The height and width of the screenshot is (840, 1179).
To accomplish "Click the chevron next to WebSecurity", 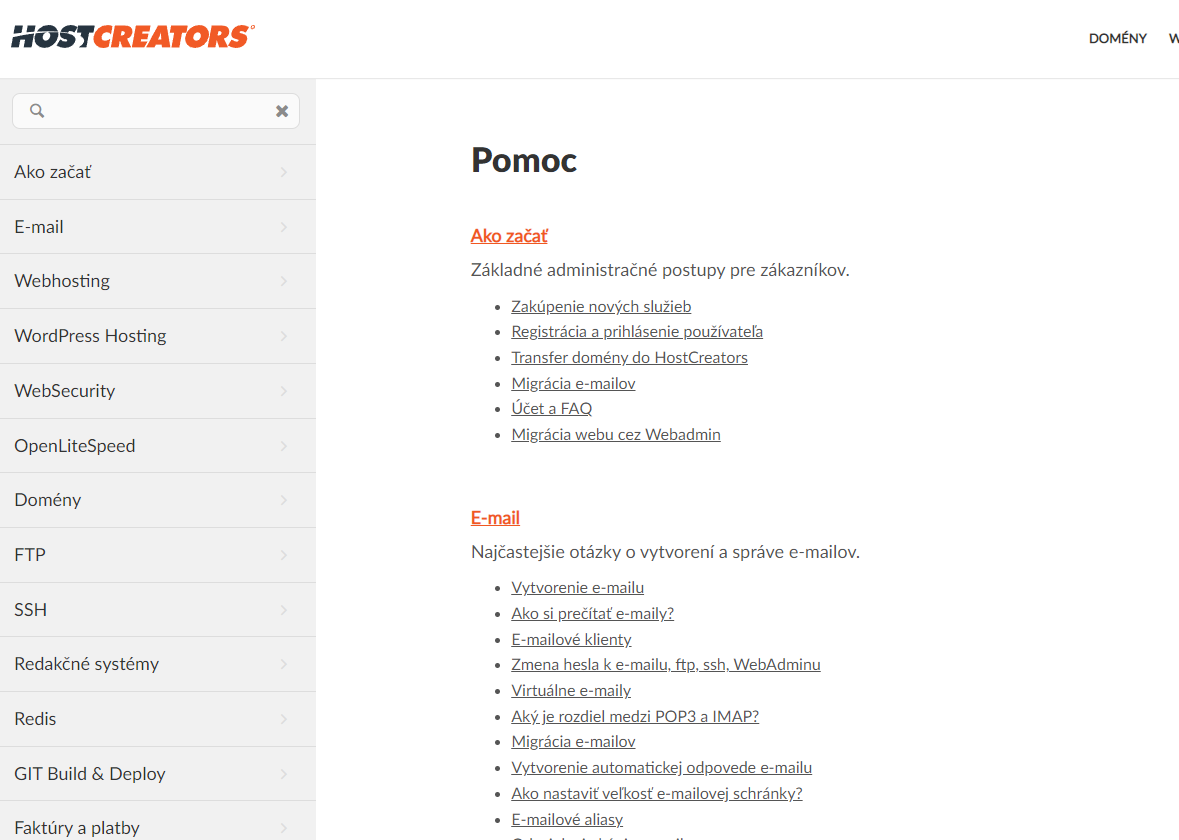I will (283, 391).
